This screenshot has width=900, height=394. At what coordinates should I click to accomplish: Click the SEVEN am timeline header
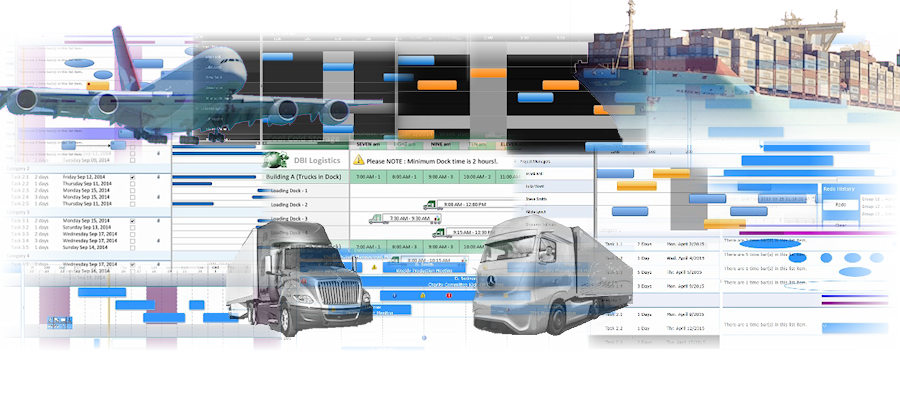[x=368, y=145]
